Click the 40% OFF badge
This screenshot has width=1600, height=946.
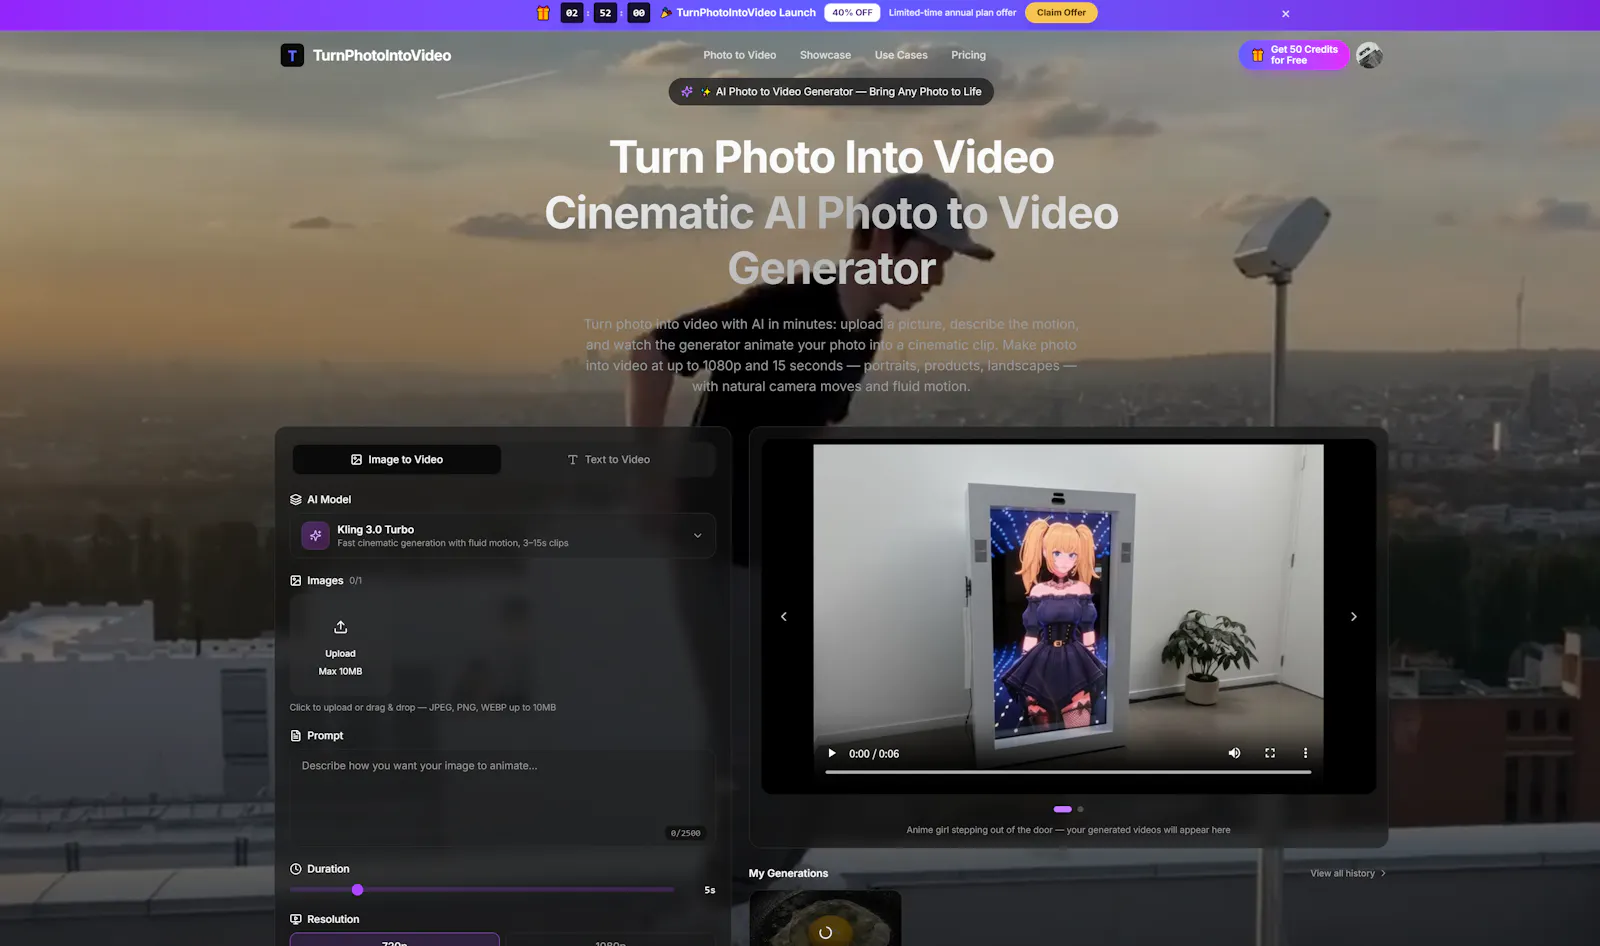[x=852, y=13]
